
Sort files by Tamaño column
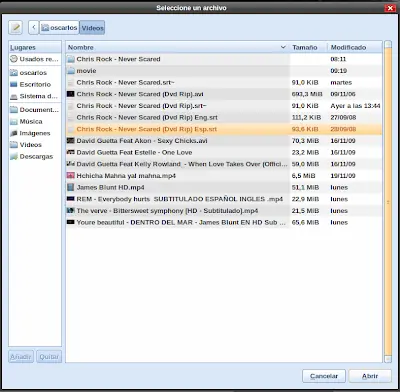coord(308,47)
